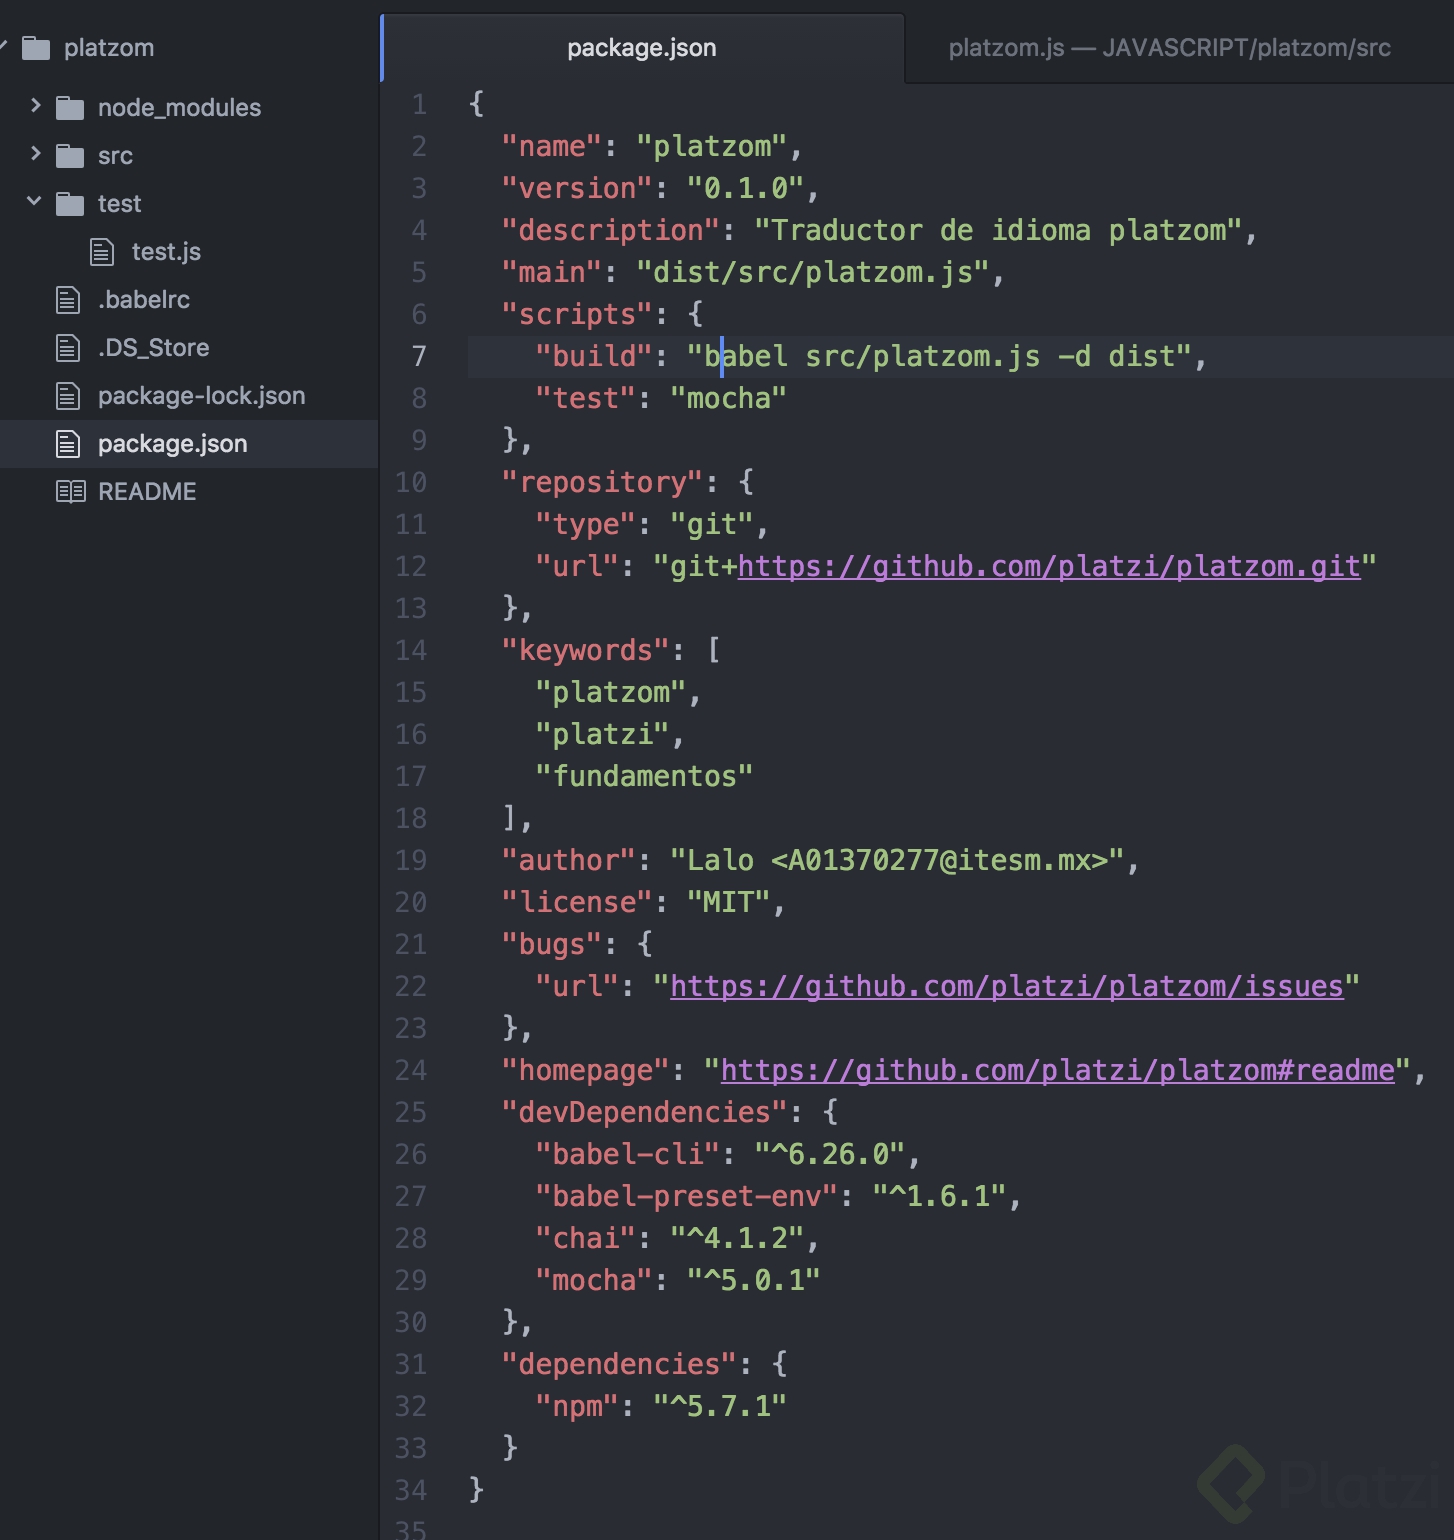Screen dimensions: 1454x1540
Task: Select the package.json file name in tree
Action: click(172, 444)
